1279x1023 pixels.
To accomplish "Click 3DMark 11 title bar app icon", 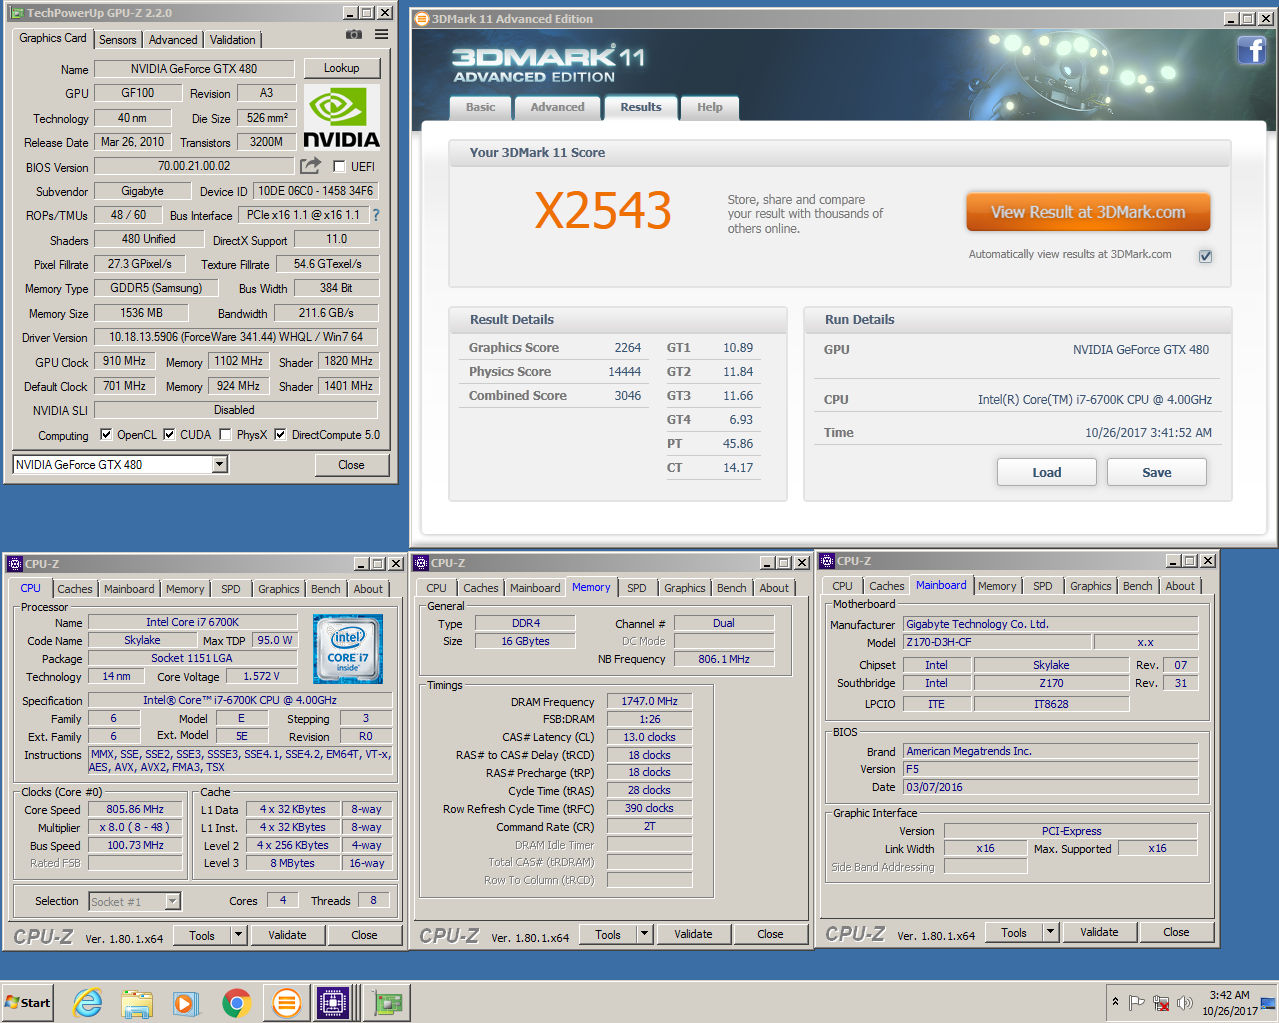I will 422,18.
